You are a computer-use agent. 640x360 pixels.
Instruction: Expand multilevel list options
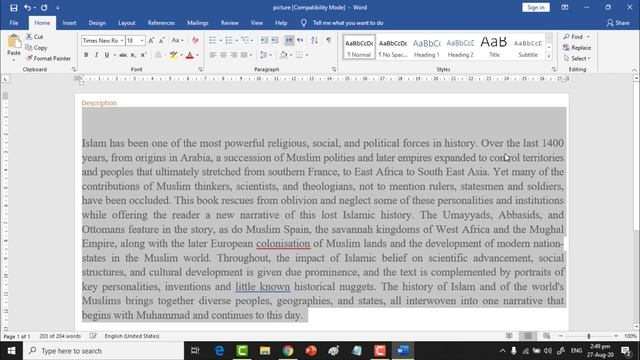pyautogui.click(x=252, y=40)
